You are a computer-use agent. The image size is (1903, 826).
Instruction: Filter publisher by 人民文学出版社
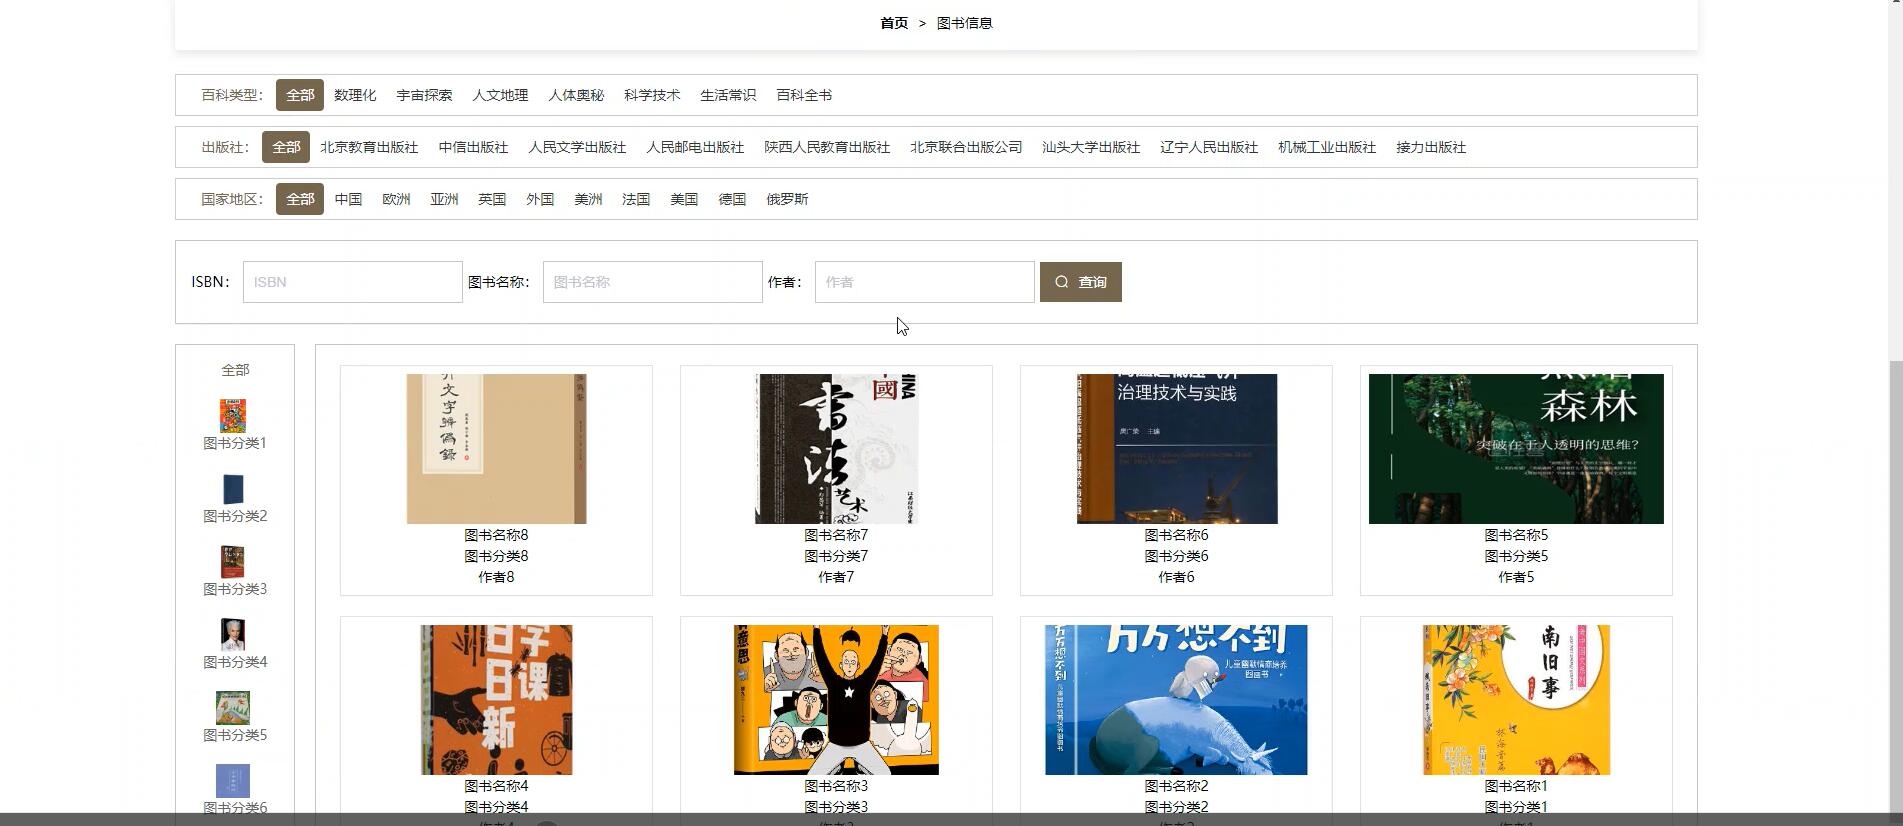coord(577,147)
